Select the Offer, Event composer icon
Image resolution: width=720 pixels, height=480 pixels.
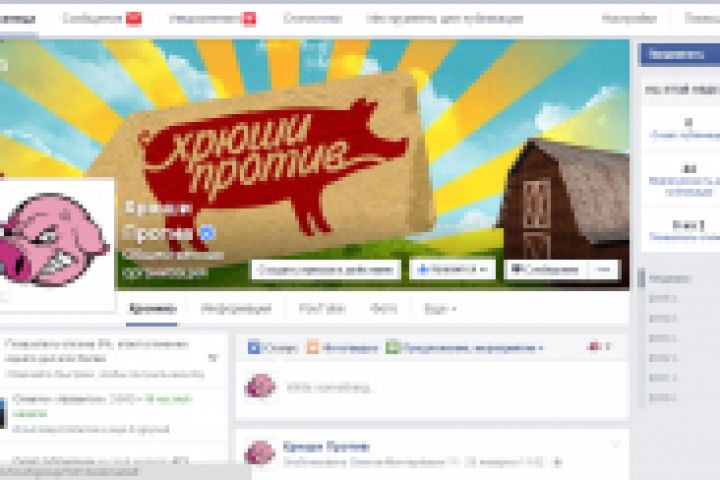[x=393, y=348]
